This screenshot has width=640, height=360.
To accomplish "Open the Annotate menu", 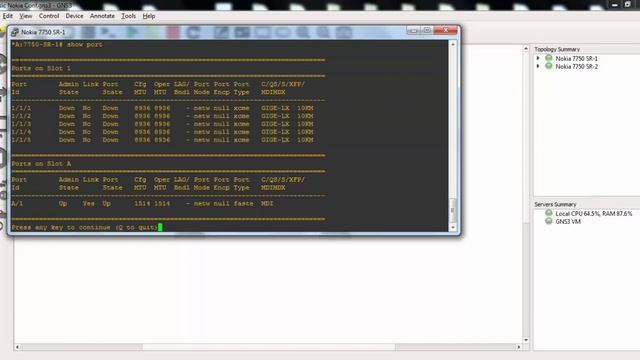I will click(102, 16).
